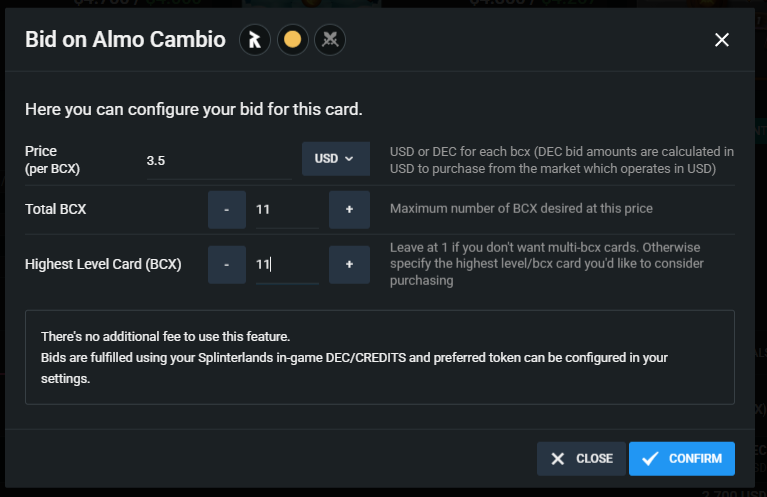Increase Total BCX with the plus button
The width and height of the screenshot is (767, 497).
pyautogui.click(x=349, y=209)
